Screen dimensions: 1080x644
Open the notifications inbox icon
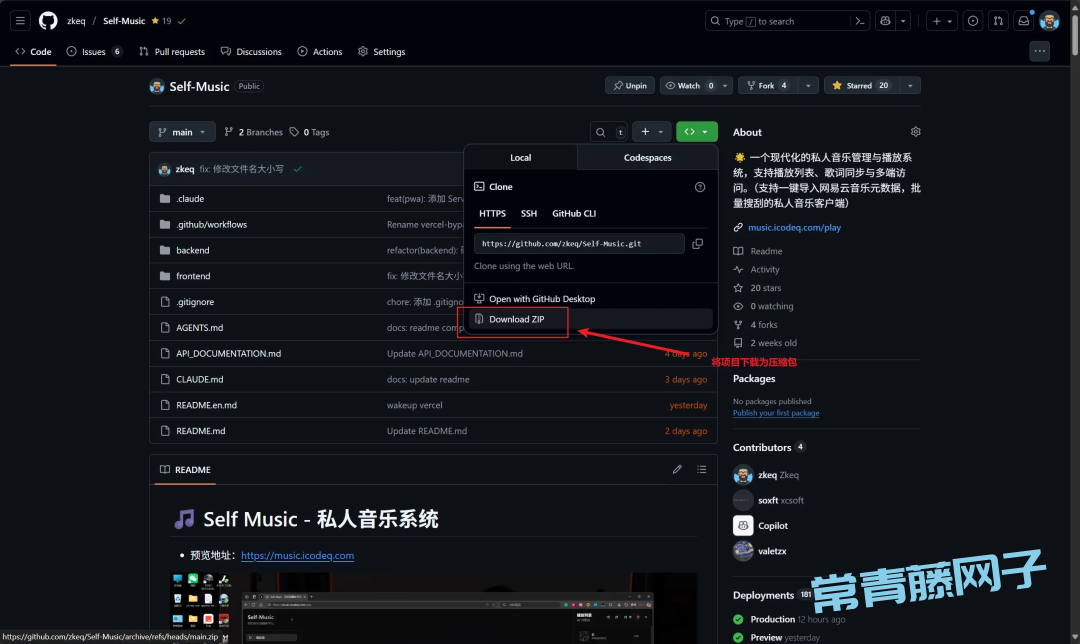pyautogui.click(x=1023, y=21)
